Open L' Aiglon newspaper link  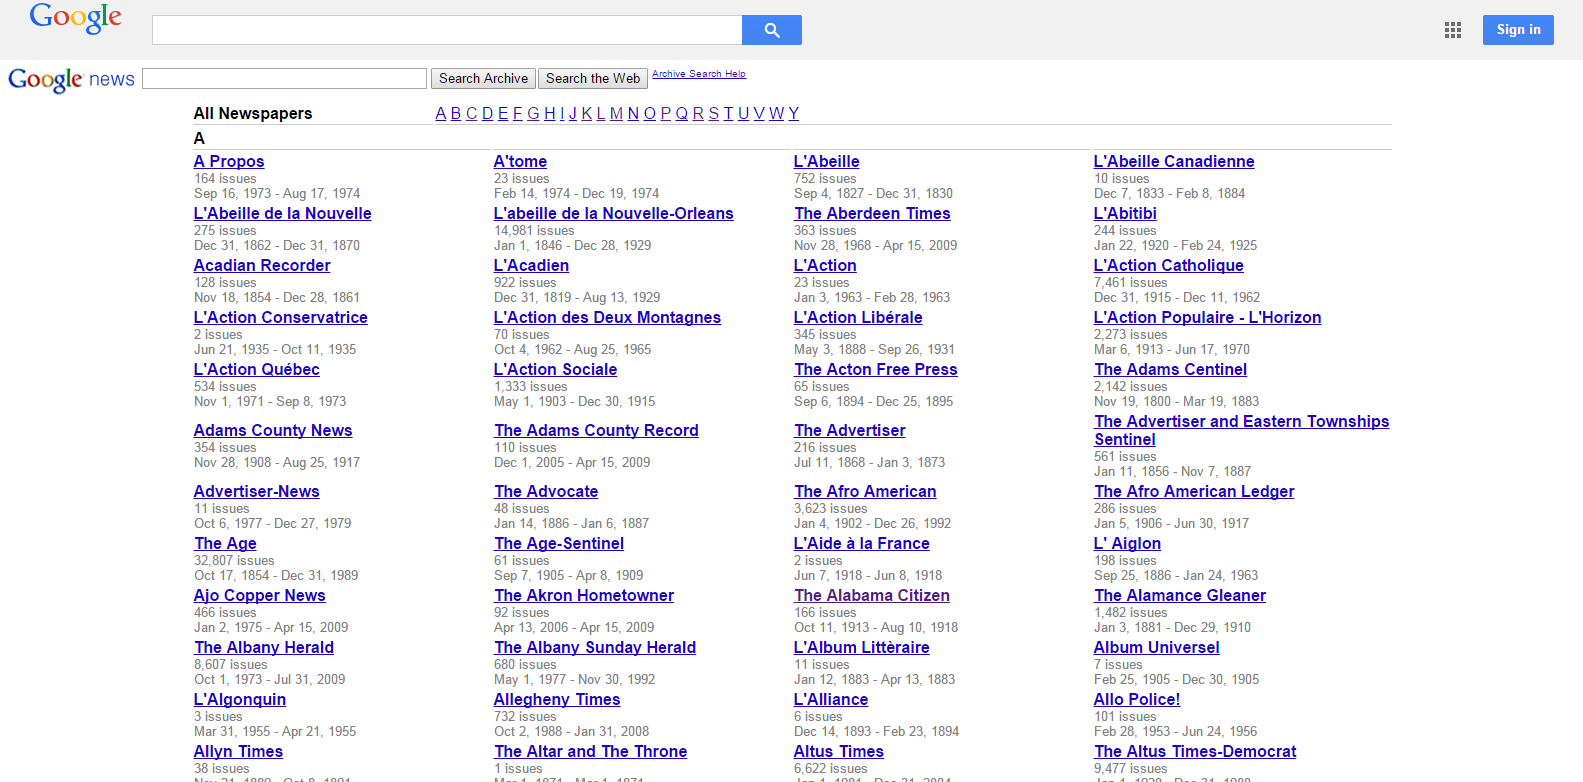(x=1127, y=543)
